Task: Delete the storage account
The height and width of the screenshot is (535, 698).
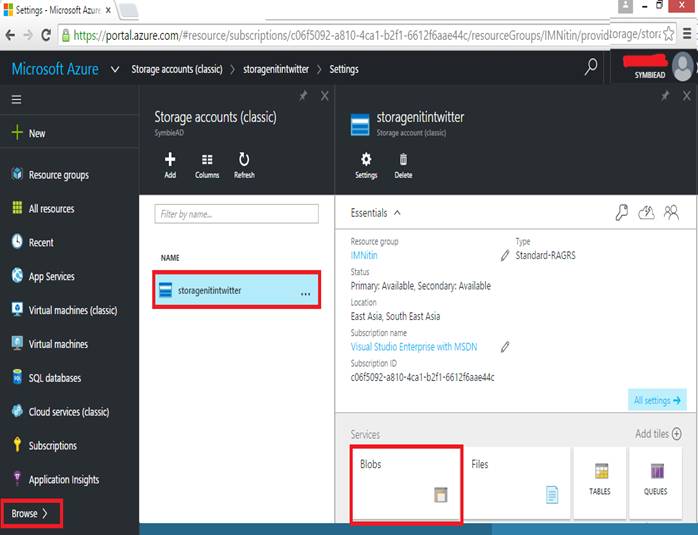Action: click(x=403, y=165)
